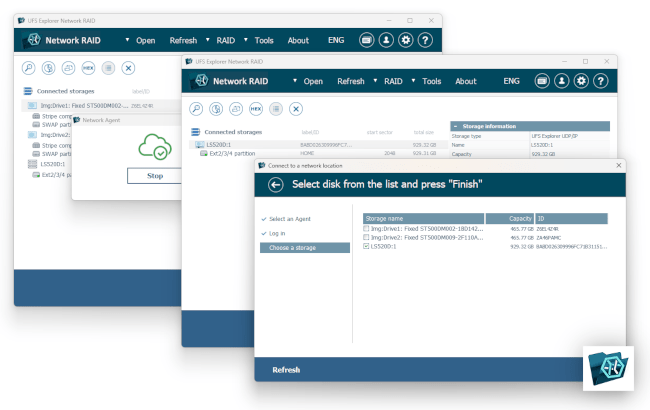Open the Tools menu in the front window
Viewport: 650px width, 410px height.
coord(432,81)
